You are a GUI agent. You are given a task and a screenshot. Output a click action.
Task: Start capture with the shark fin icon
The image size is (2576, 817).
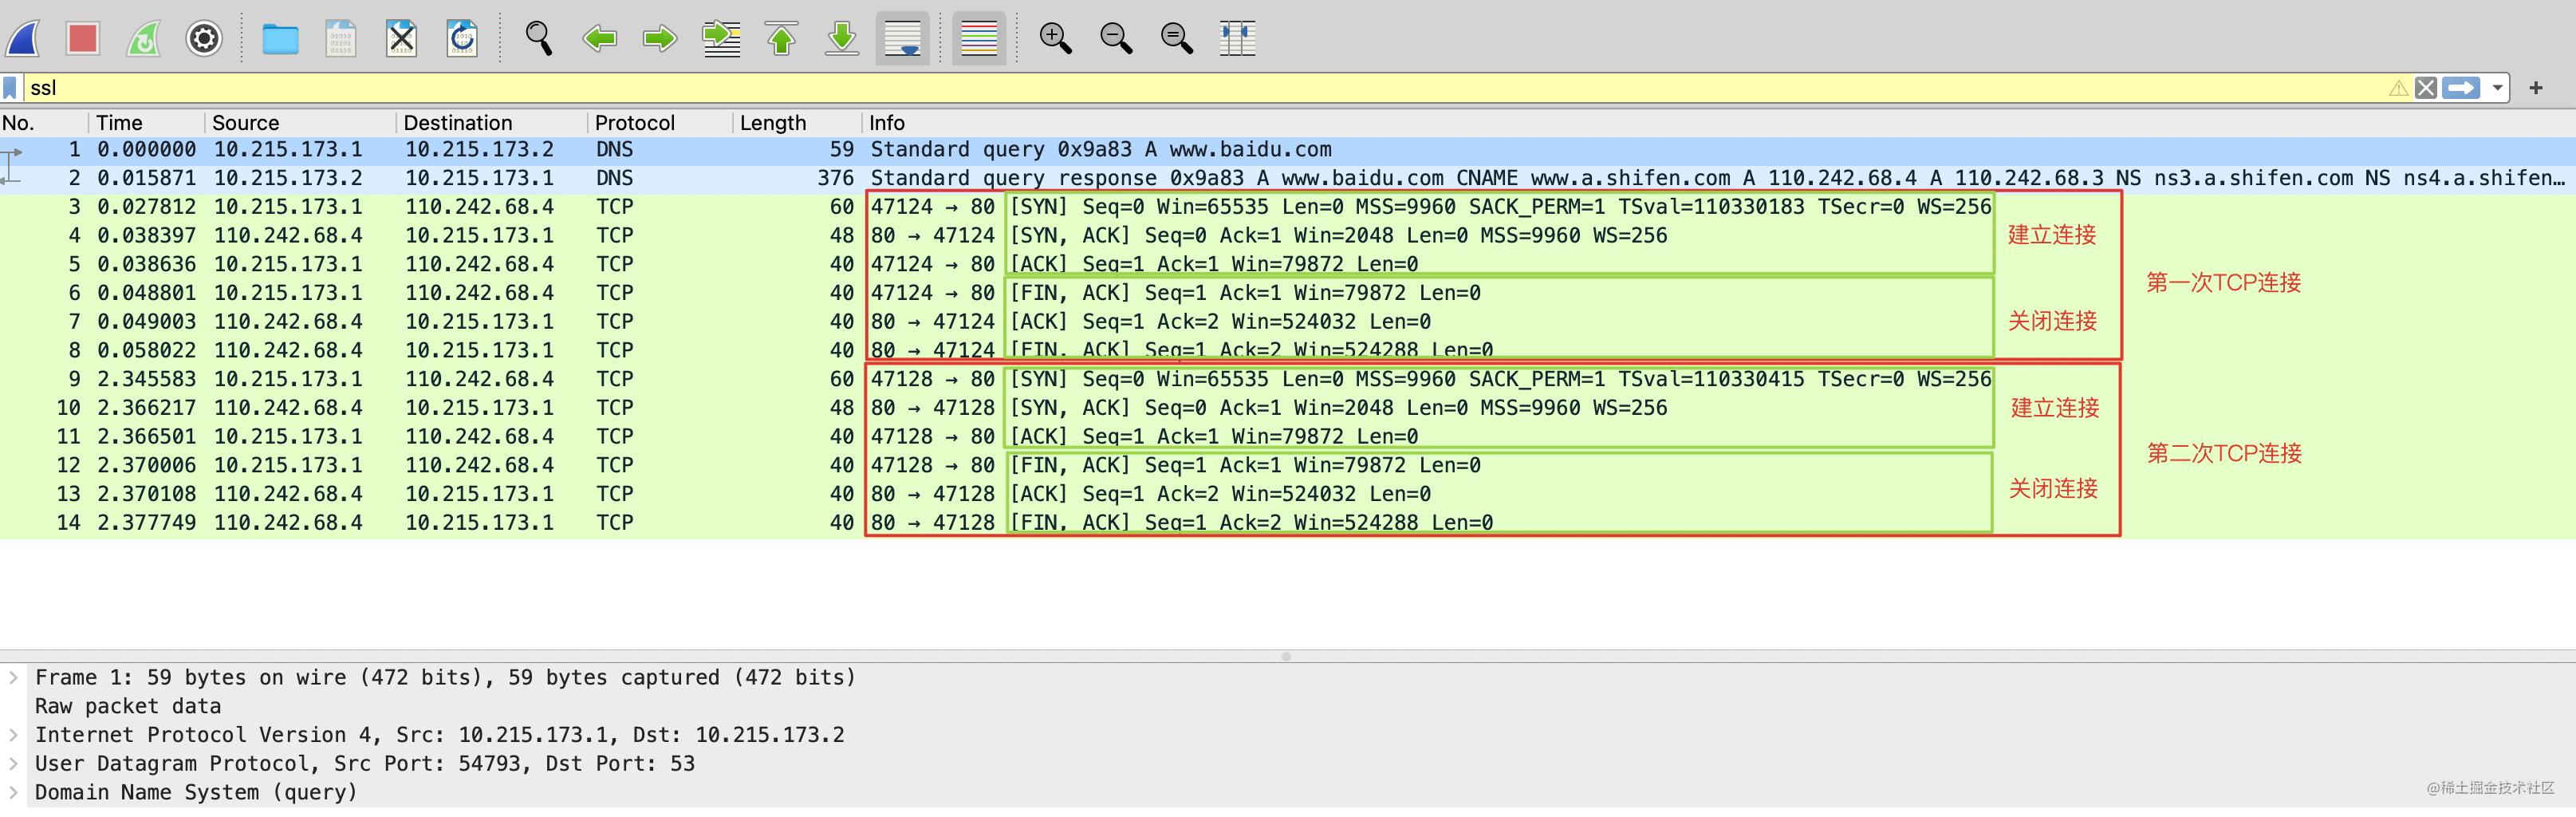pyautogui.click(x=23, y=39)
